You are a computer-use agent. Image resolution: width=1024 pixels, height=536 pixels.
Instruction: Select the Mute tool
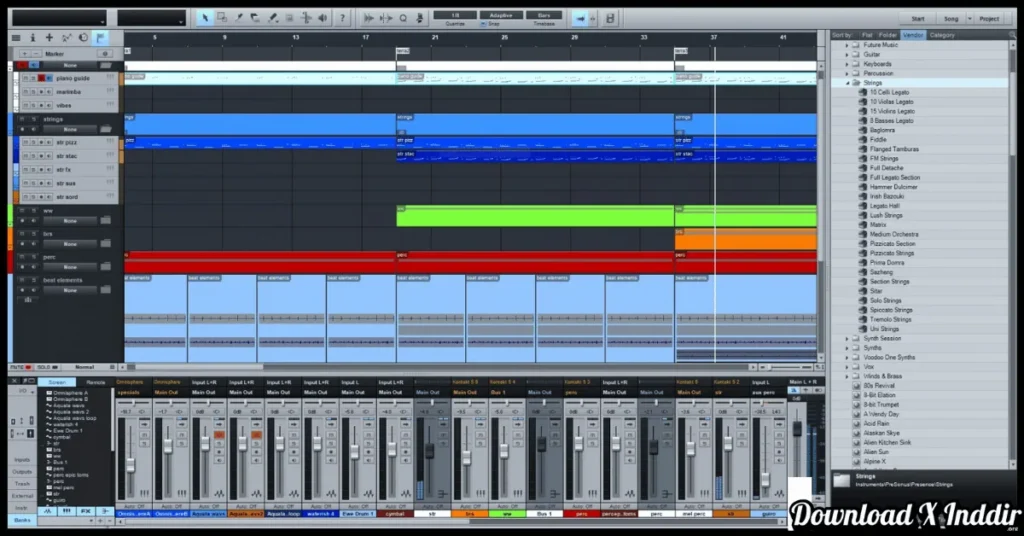(x=289, y=18)
